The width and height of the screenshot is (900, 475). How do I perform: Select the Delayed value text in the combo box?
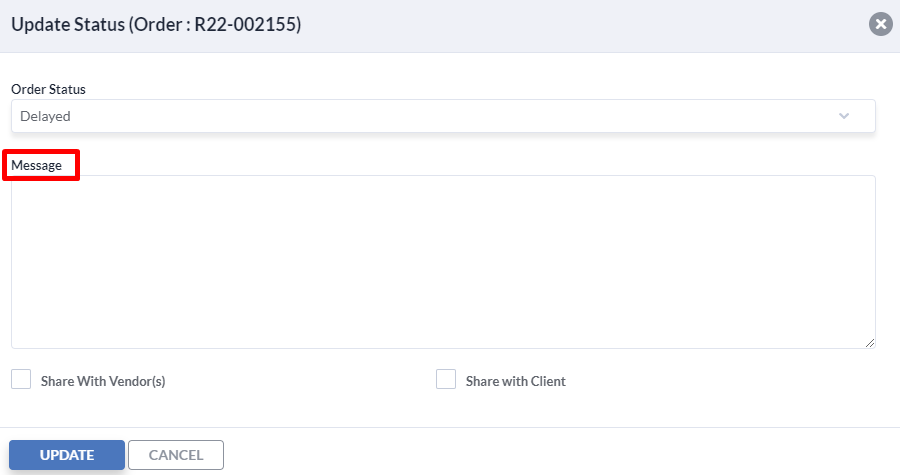45,116
